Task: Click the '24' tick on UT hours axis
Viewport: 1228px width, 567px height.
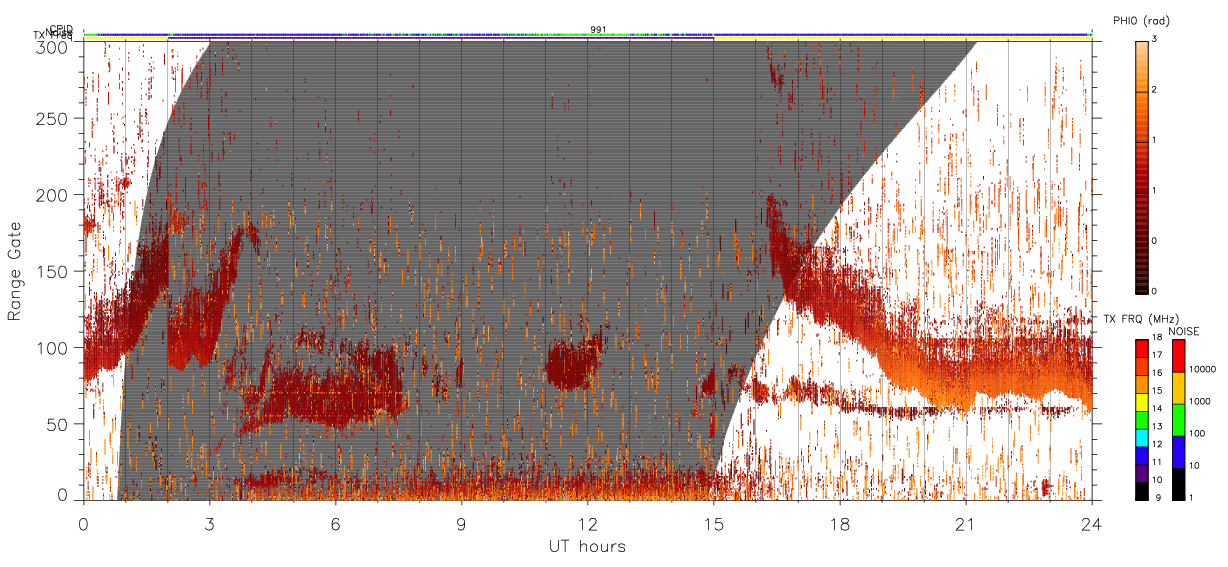Action: click(1091, 523)
